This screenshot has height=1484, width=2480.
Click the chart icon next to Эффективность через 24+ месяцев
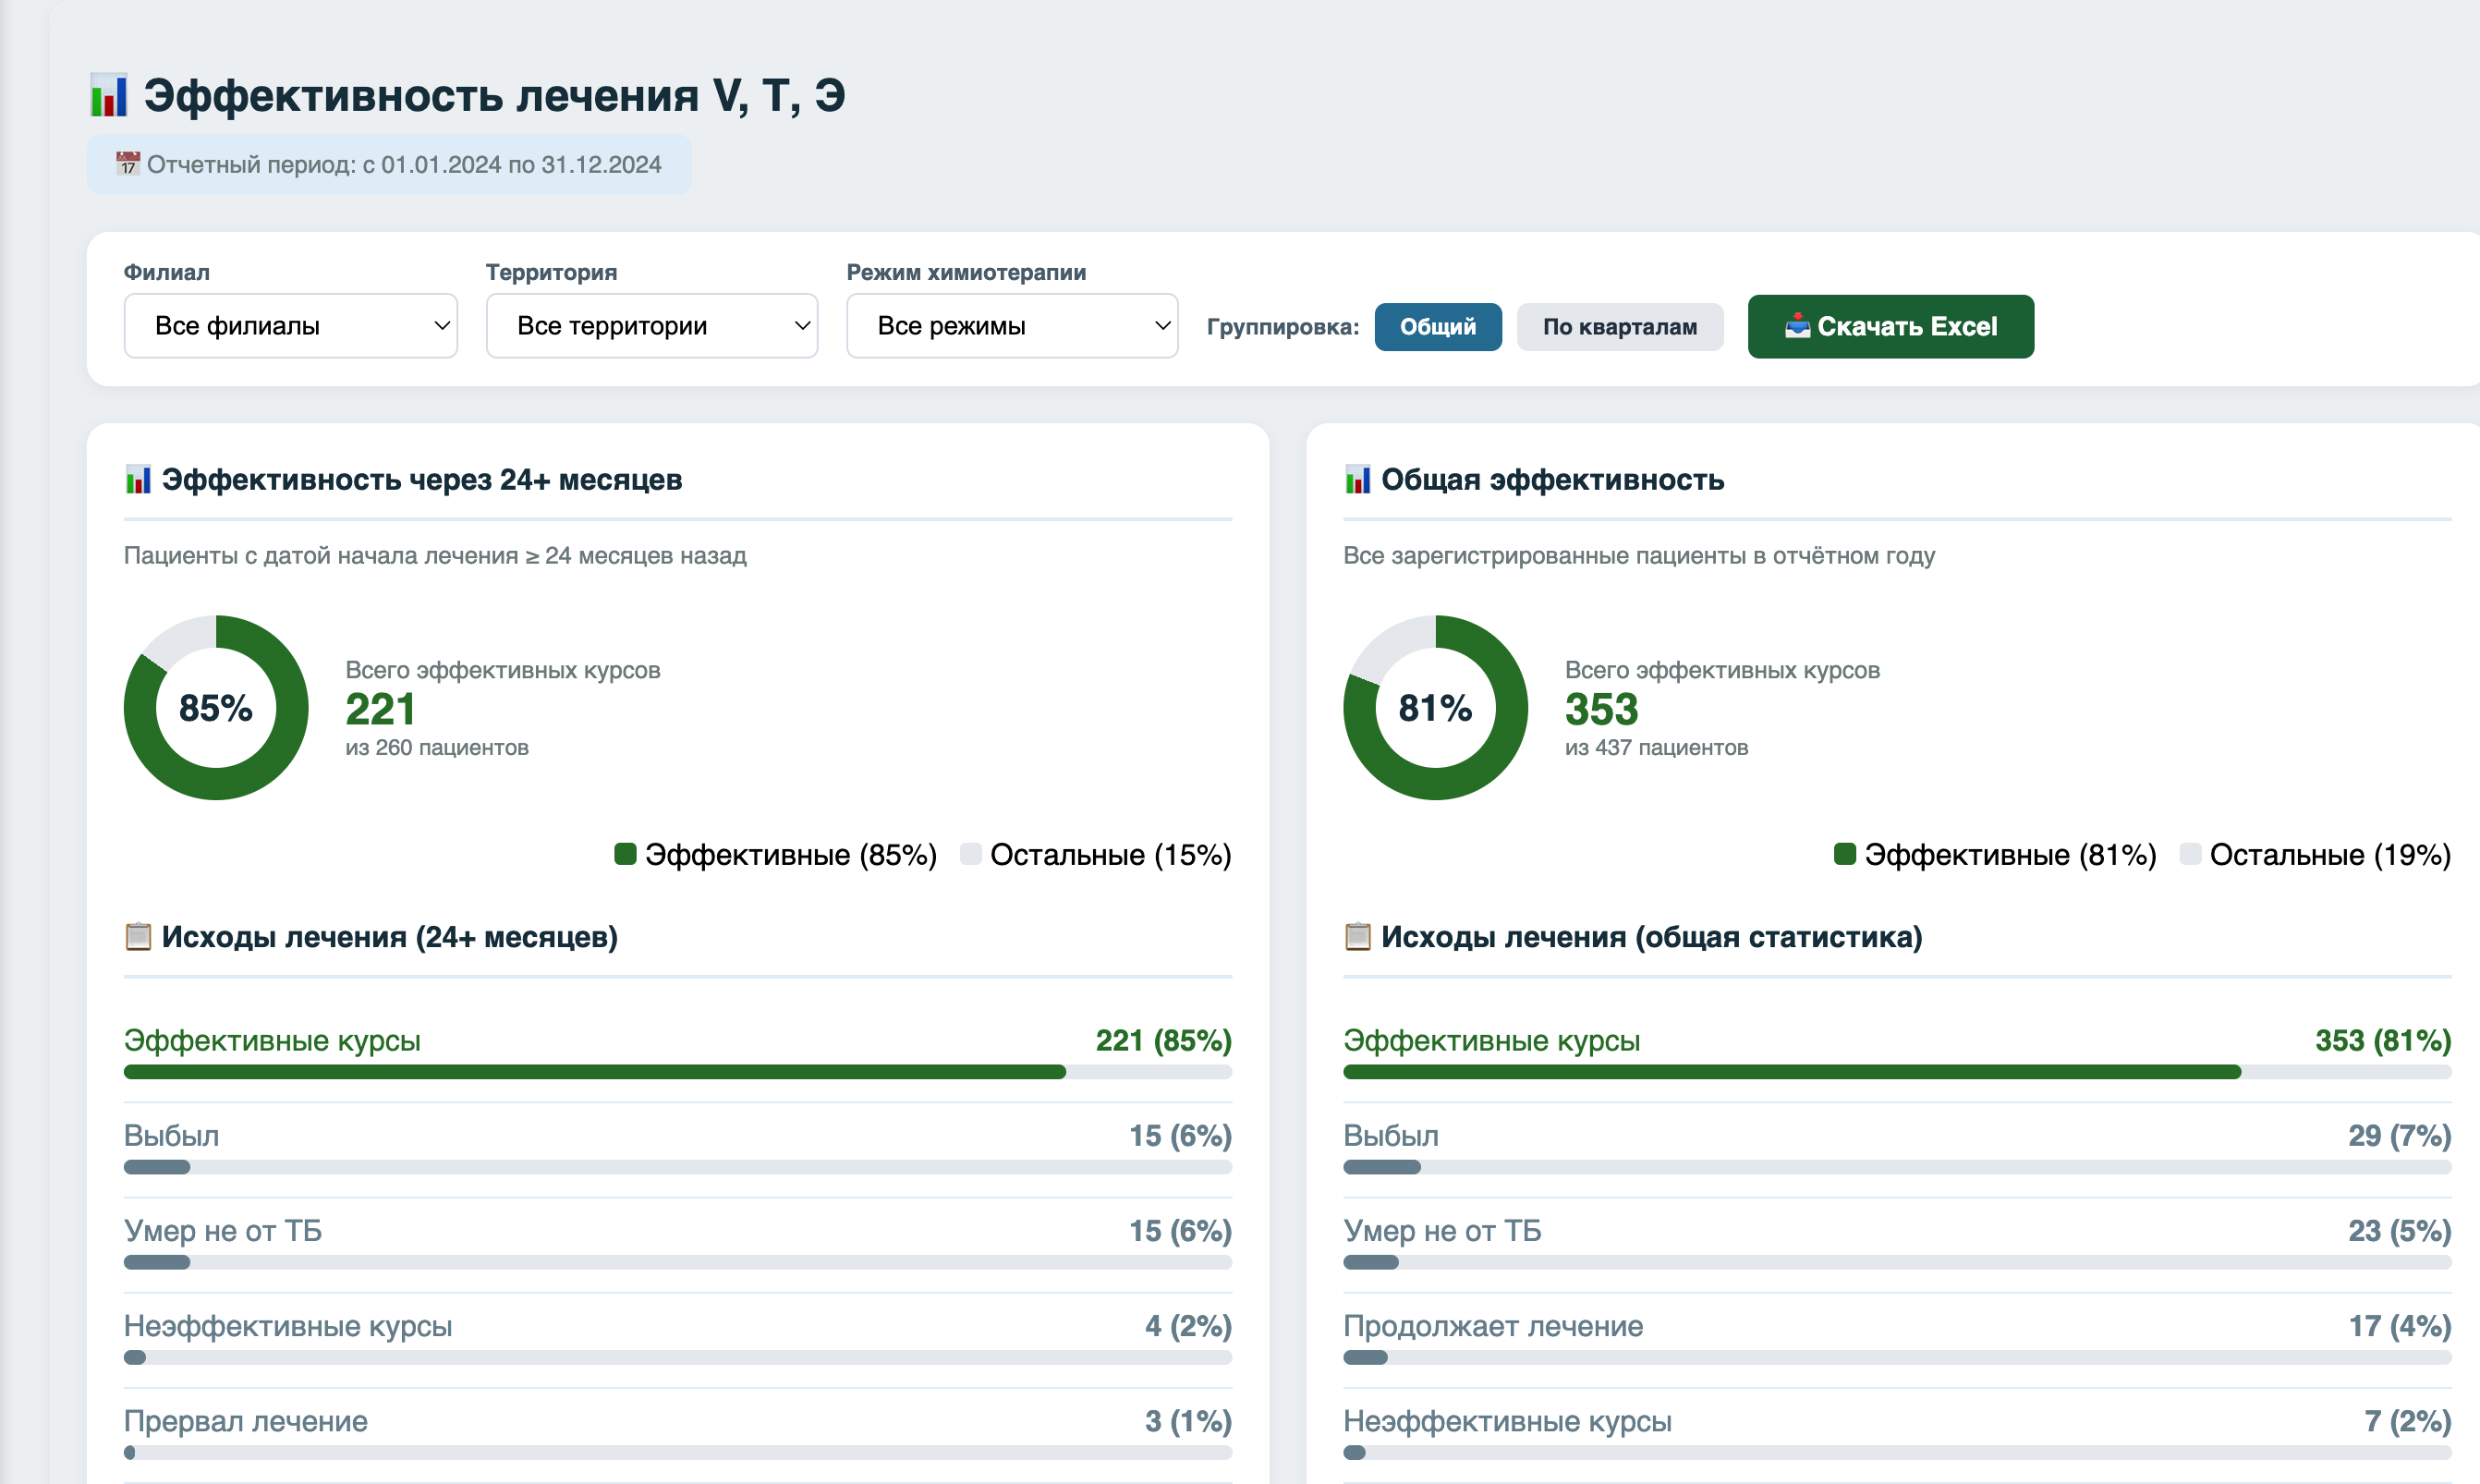click(138, 480)
